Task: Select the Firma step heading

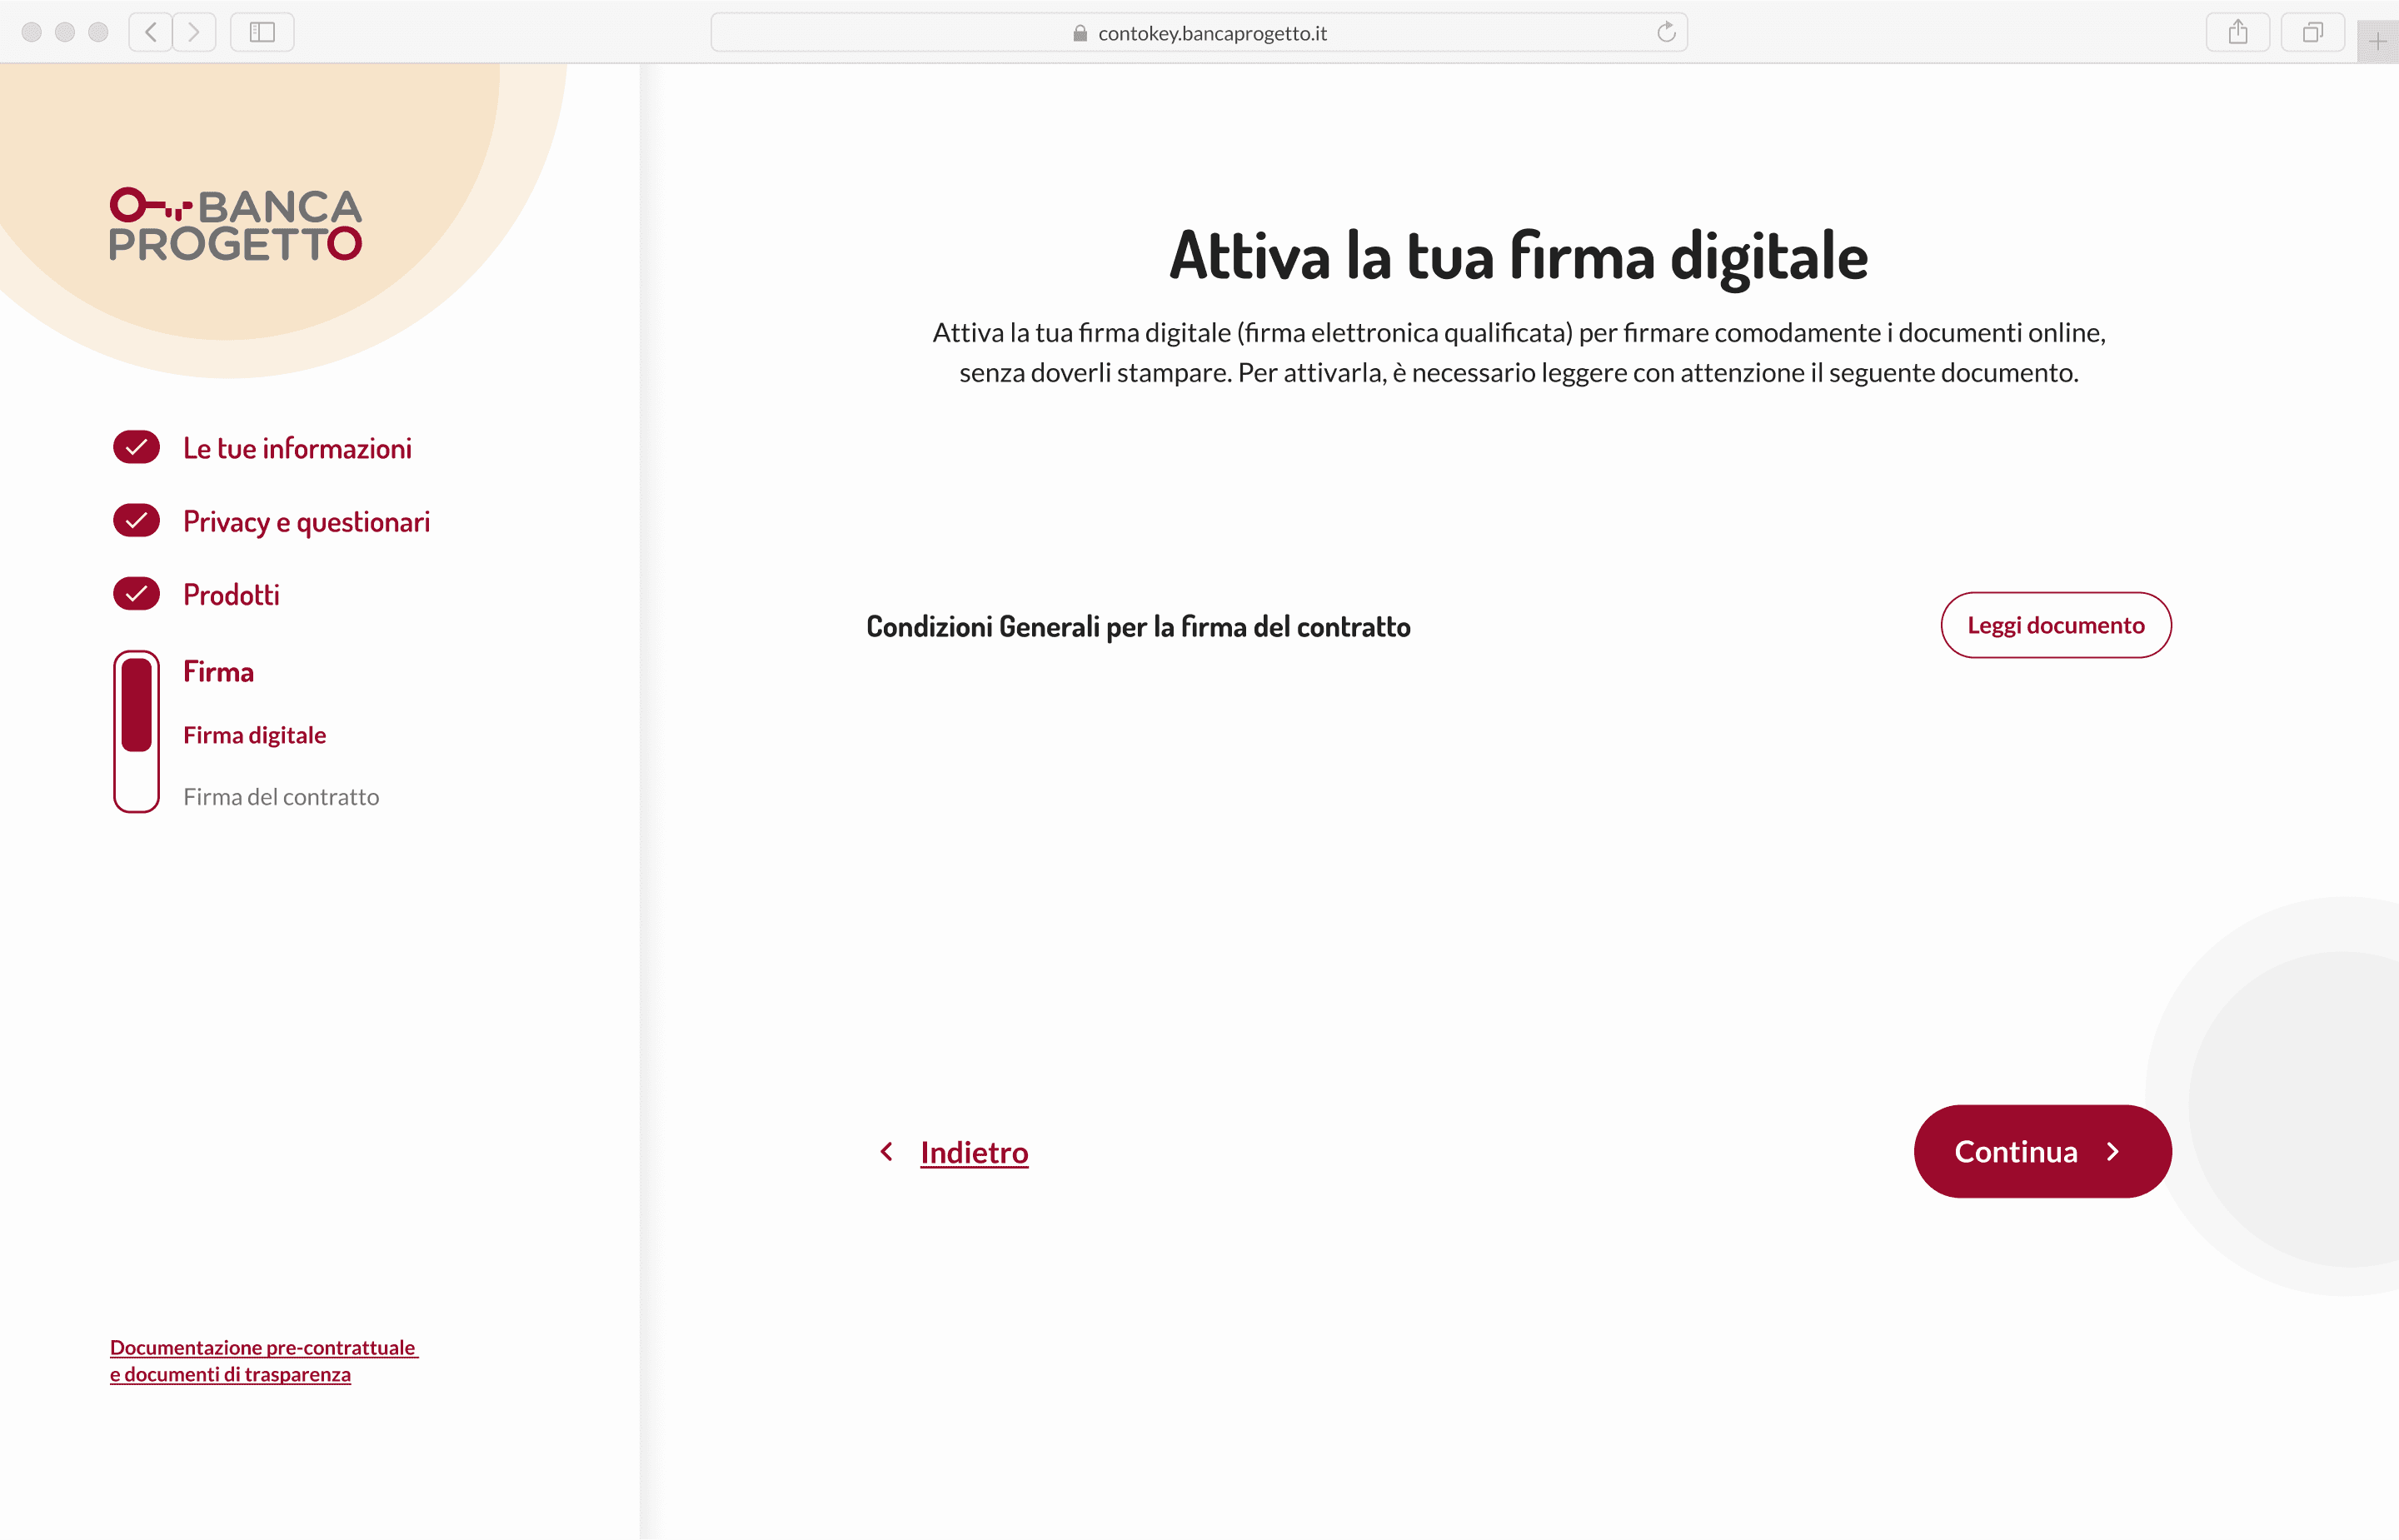Action: 218,671
